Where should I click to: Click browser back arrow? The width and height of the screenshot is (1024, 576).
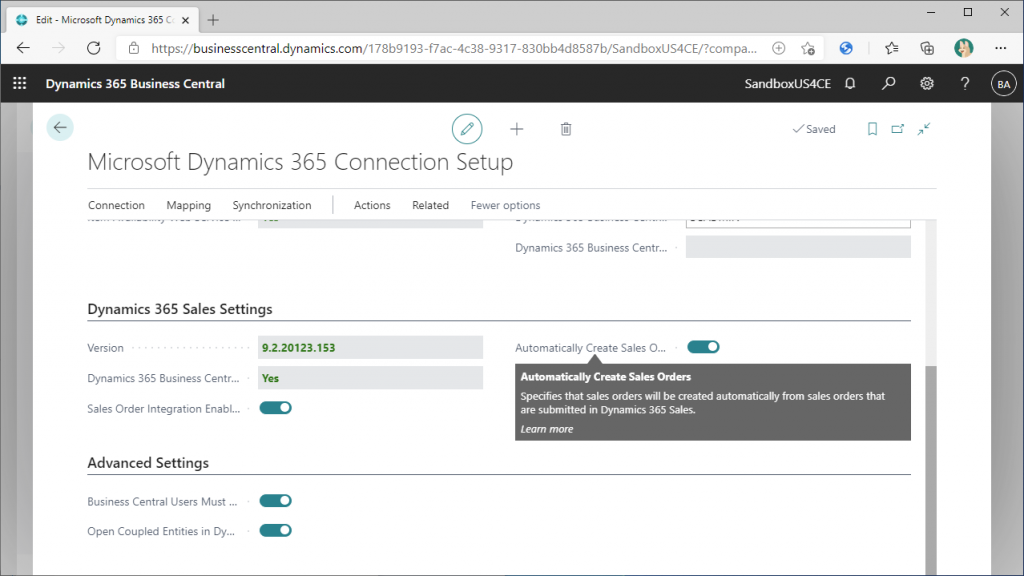pyautogui.click(x=24, y=48)
